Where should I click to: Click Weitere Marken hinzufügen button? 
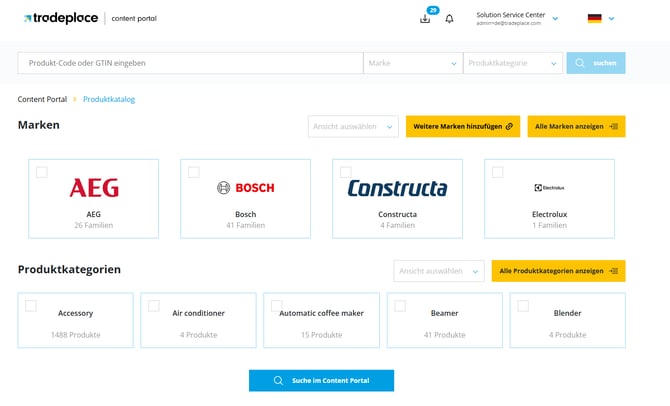[463, 127]
